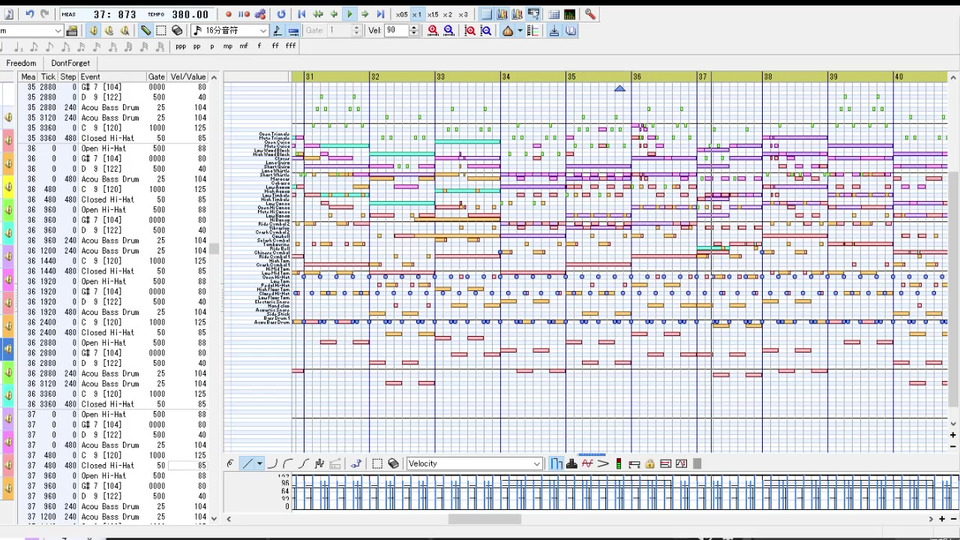Screen dimensions: 960x540
Task: Click the onion skin icon
Action: [x=508, y=30]
